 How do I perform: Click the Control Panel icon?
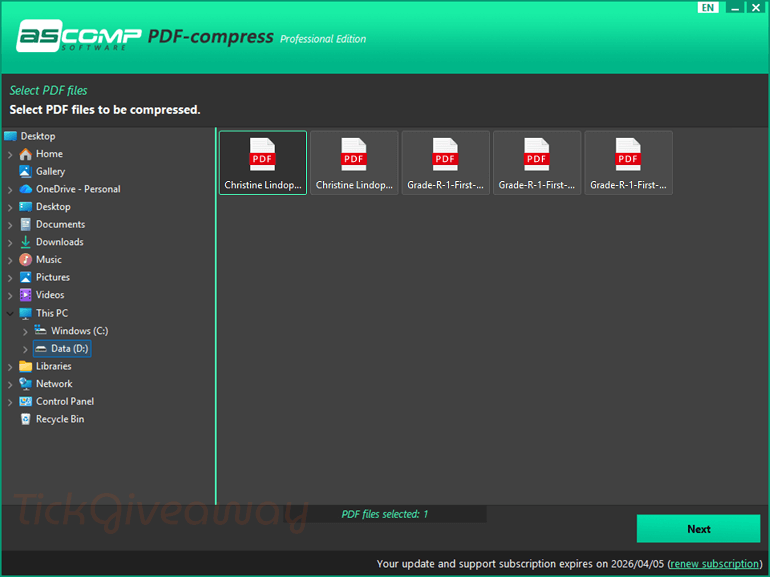click(x=26, y=402)
